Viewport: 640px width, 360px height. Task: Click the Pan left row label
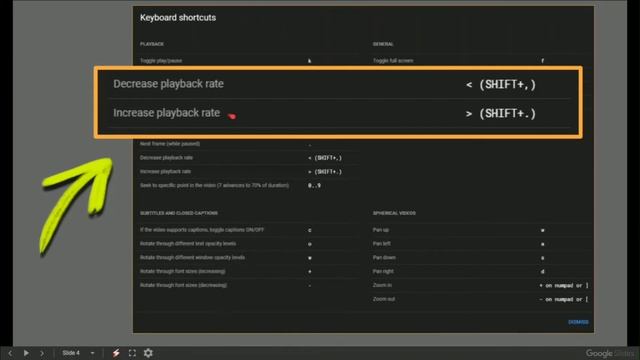381,244
